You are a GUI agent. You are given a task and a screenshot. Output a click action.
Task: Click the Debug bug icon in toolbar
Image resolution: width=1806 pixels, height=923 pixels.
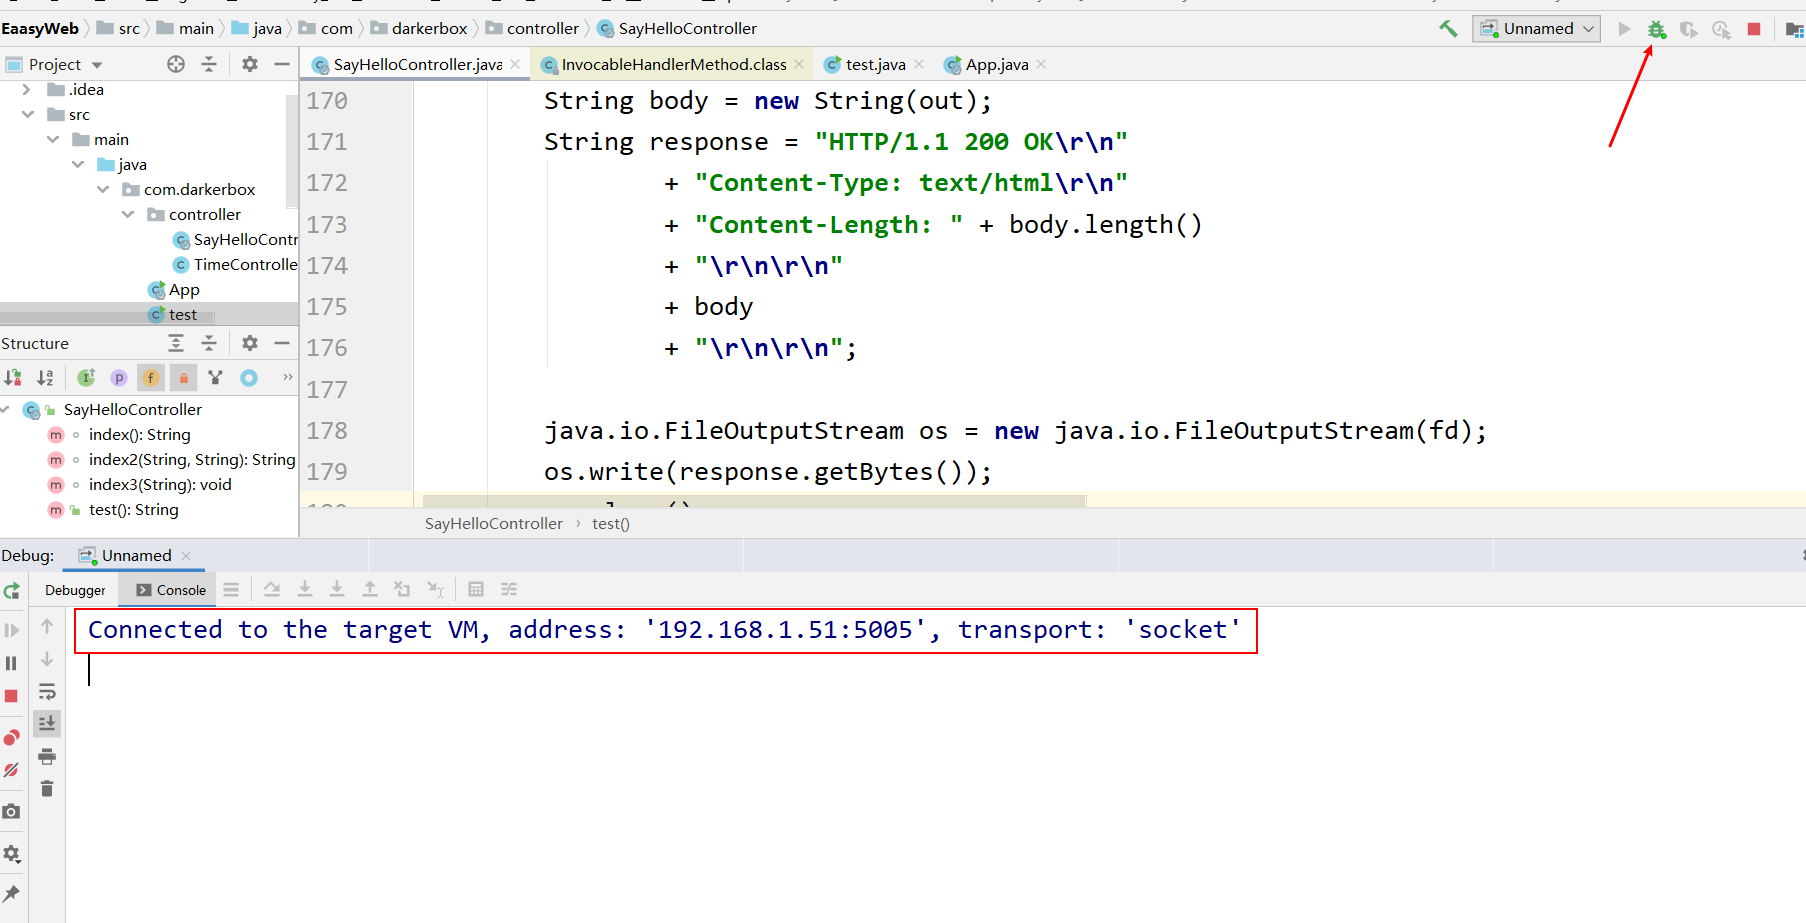(x=1657, y=29)
